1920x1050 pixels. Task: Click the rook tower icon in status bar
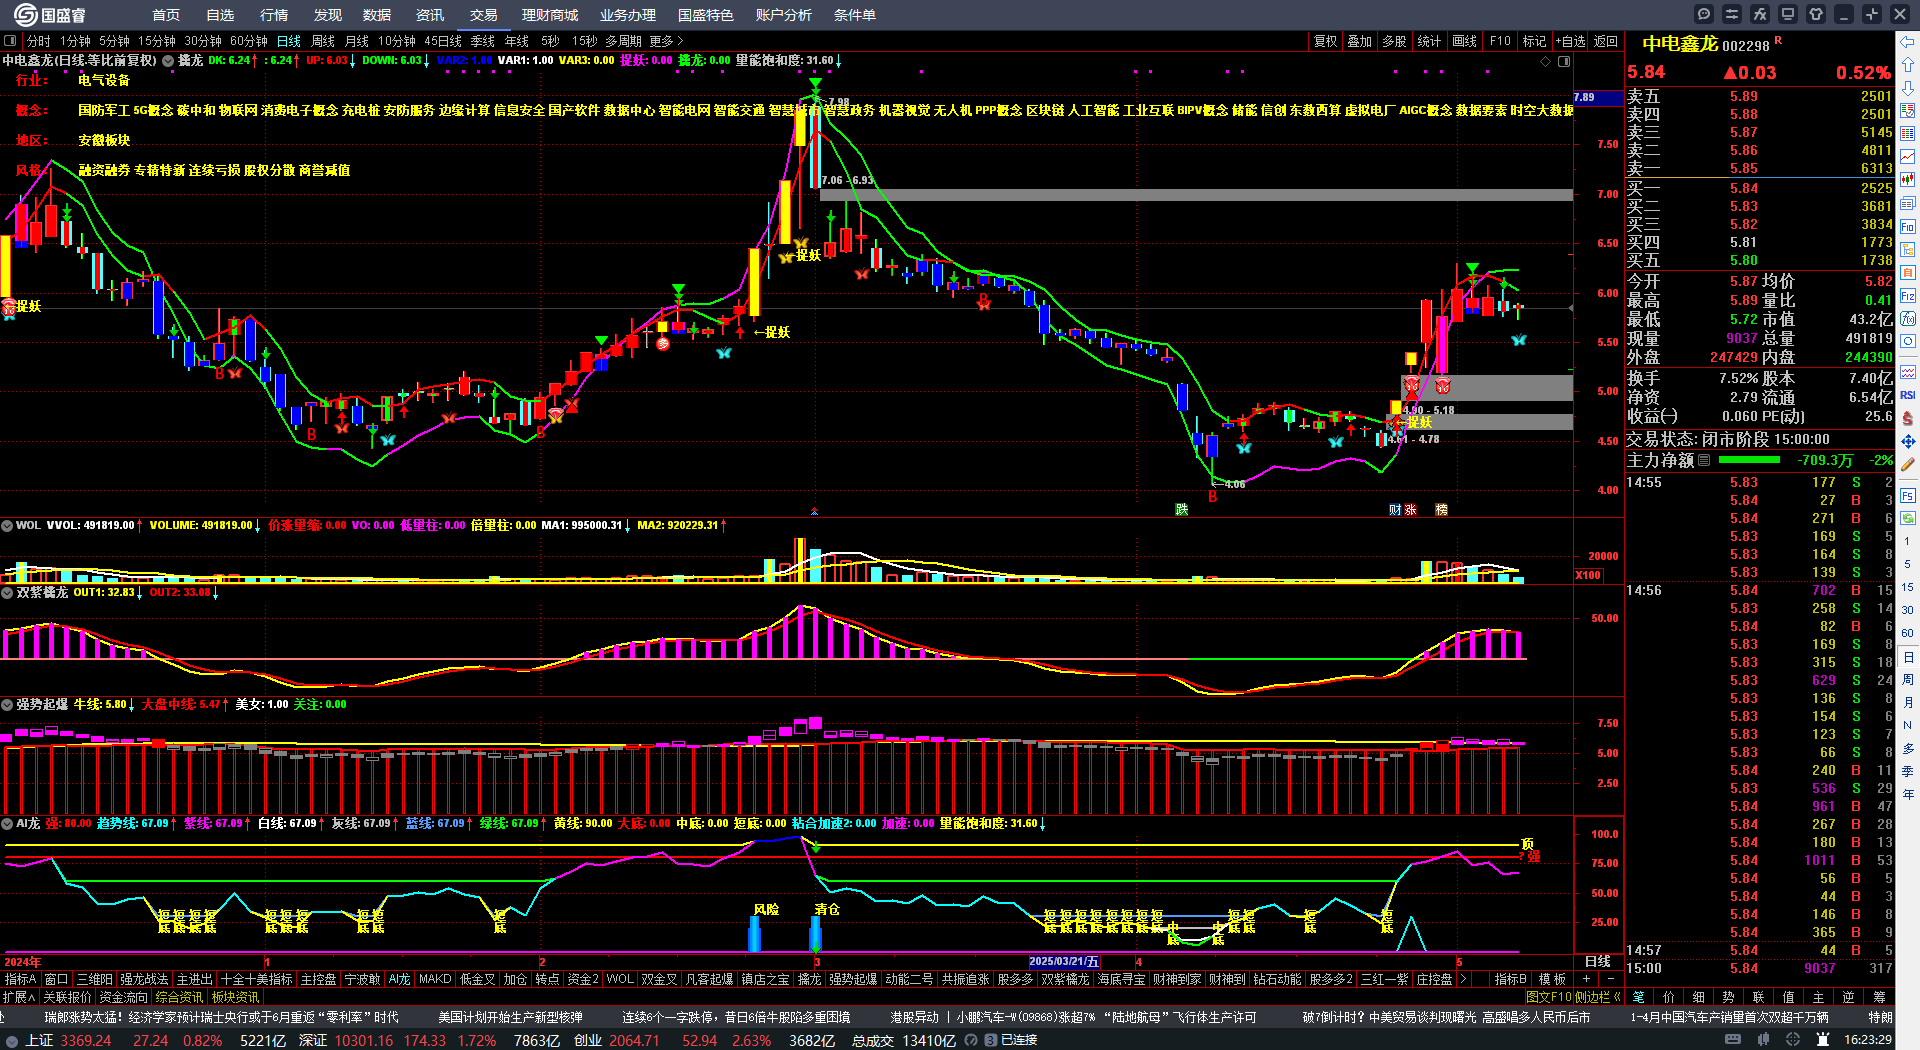pyautogui.click(x=1822, y=1040)
